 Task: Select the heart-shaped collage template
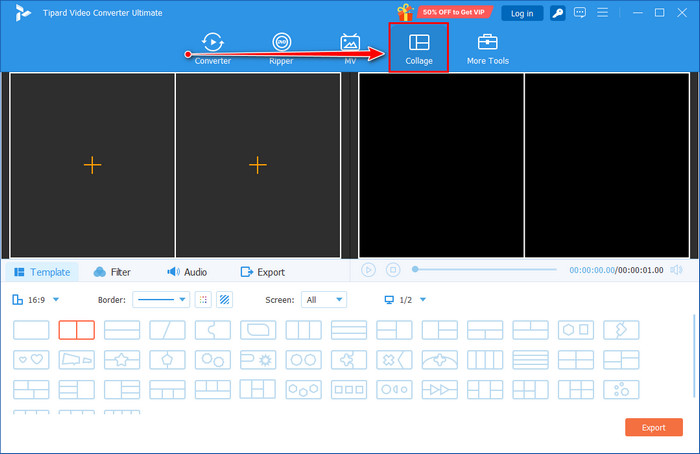click(31, 359)
